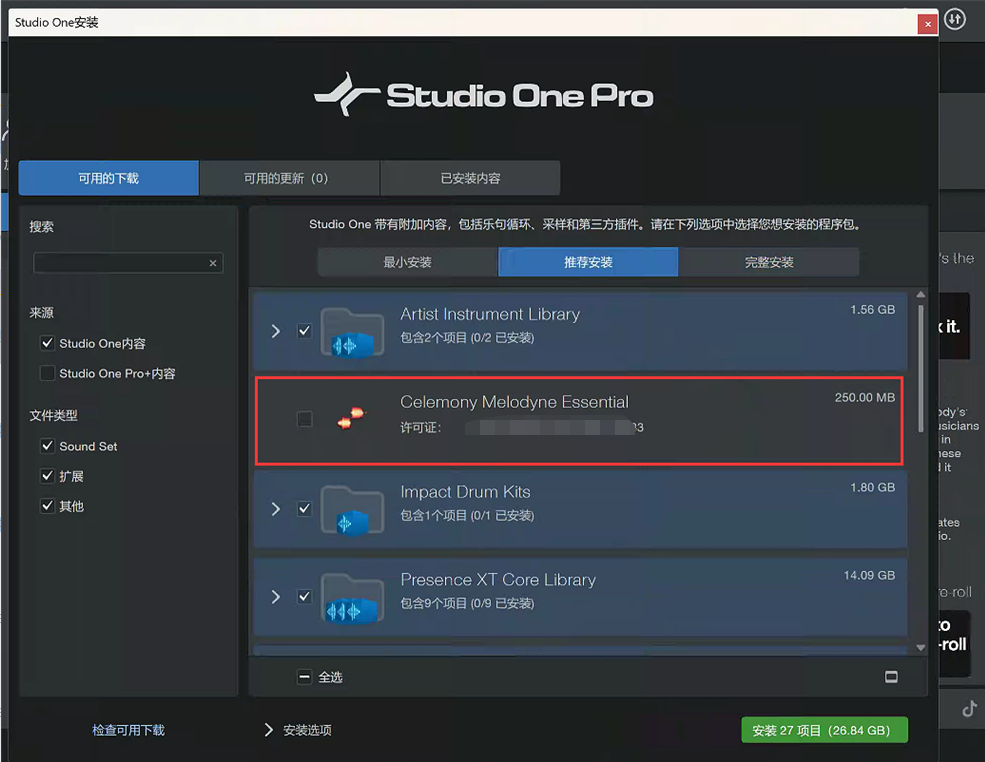Toggle the Studio One Pro+内容 source checkbox

click(47, 373)
